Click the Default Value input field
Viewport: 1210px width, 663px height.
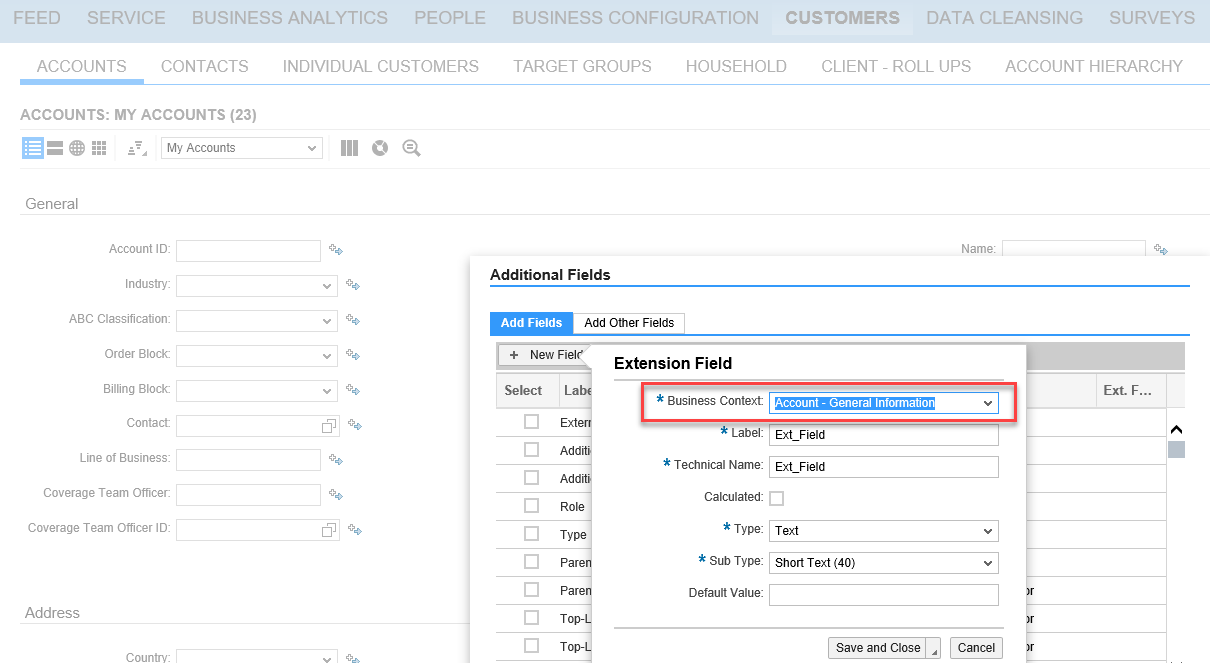884,595
